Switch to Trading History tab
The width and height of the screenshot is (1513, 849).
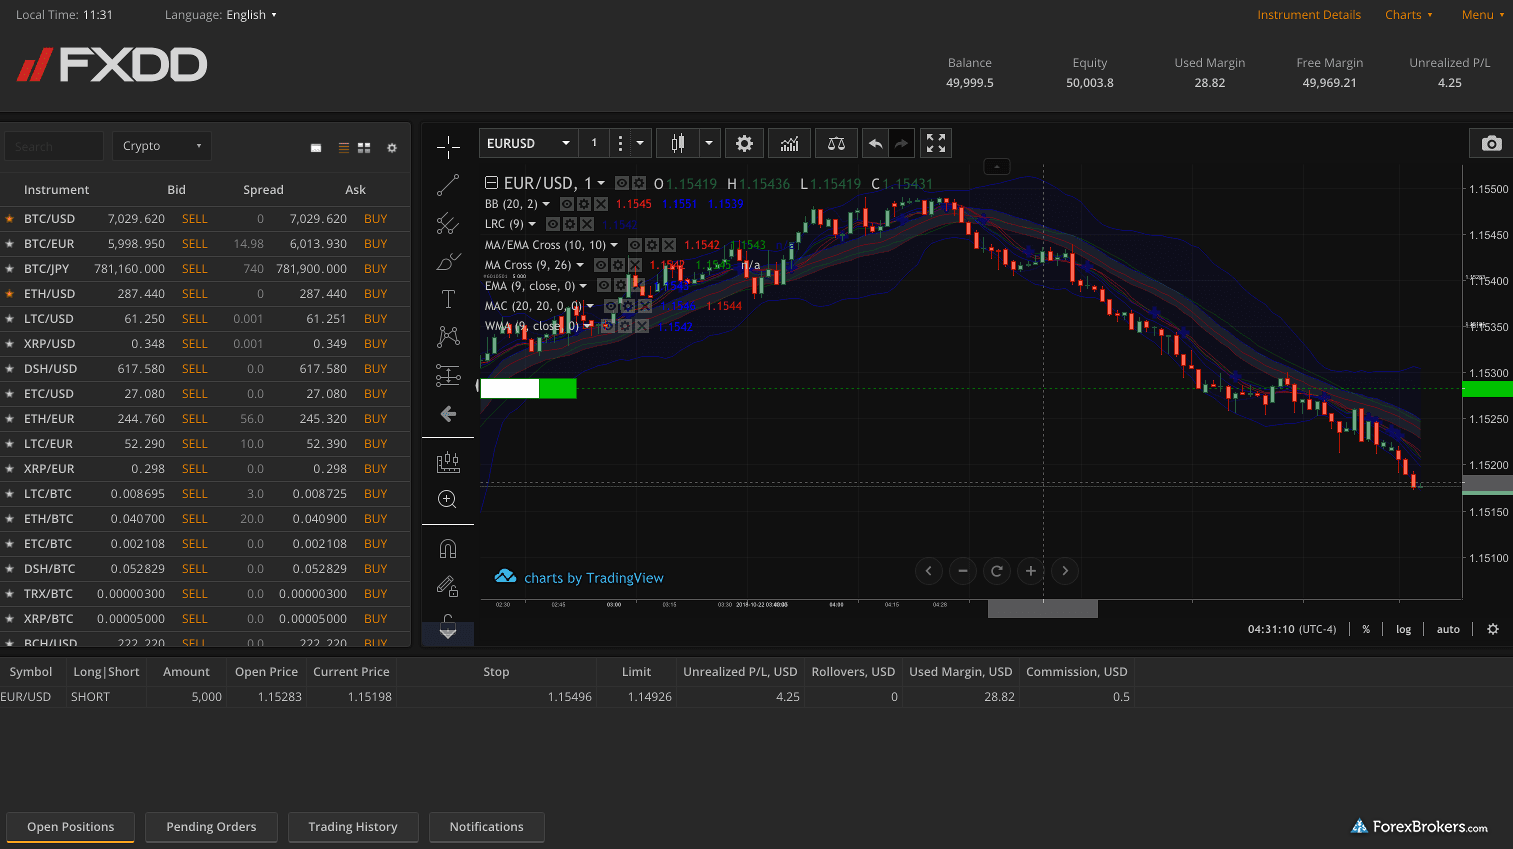(353, 827)
